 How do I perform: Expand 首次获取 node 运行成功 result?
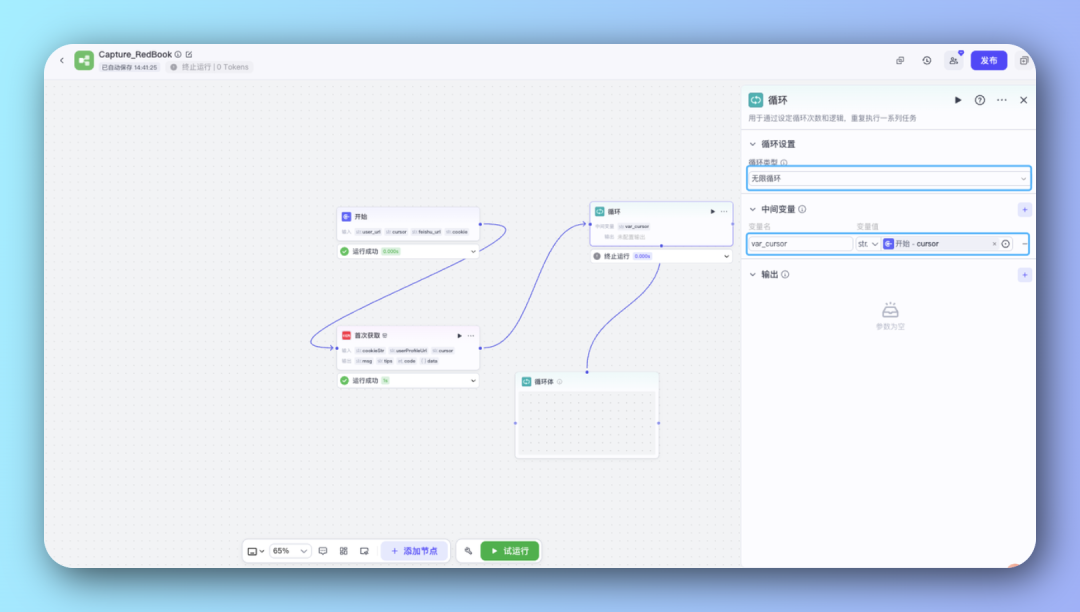click(x=473, y=381)
